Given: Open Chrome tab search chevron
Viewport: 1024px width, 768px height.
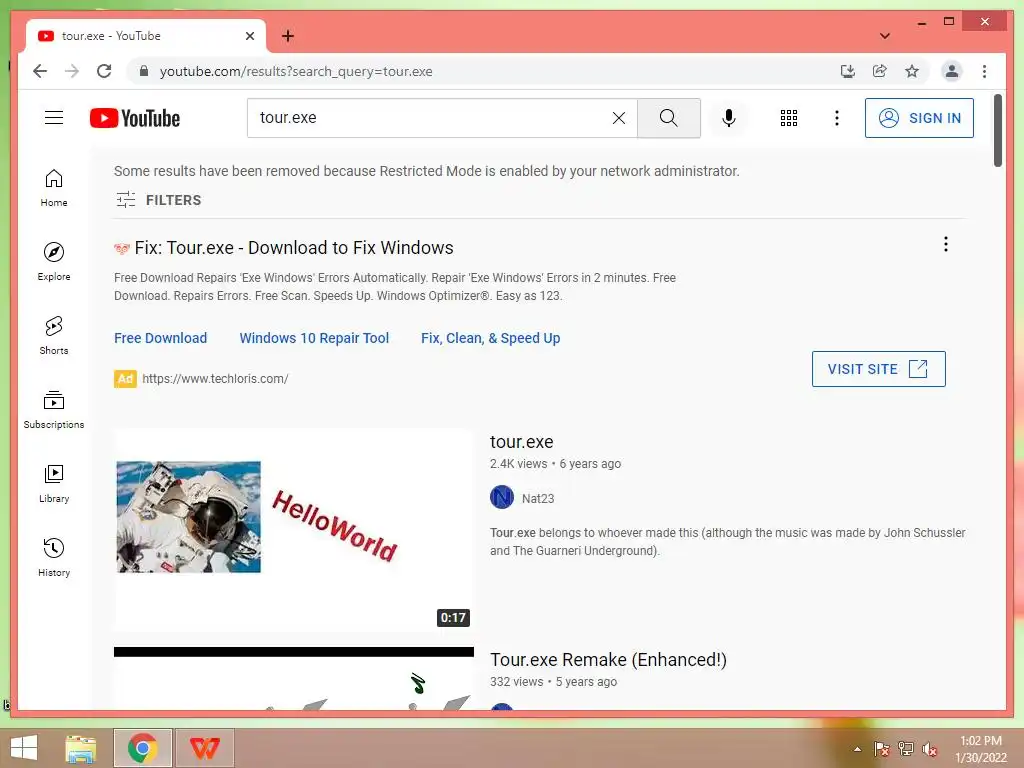Looking at the screenshot, I should pos(885,36).
